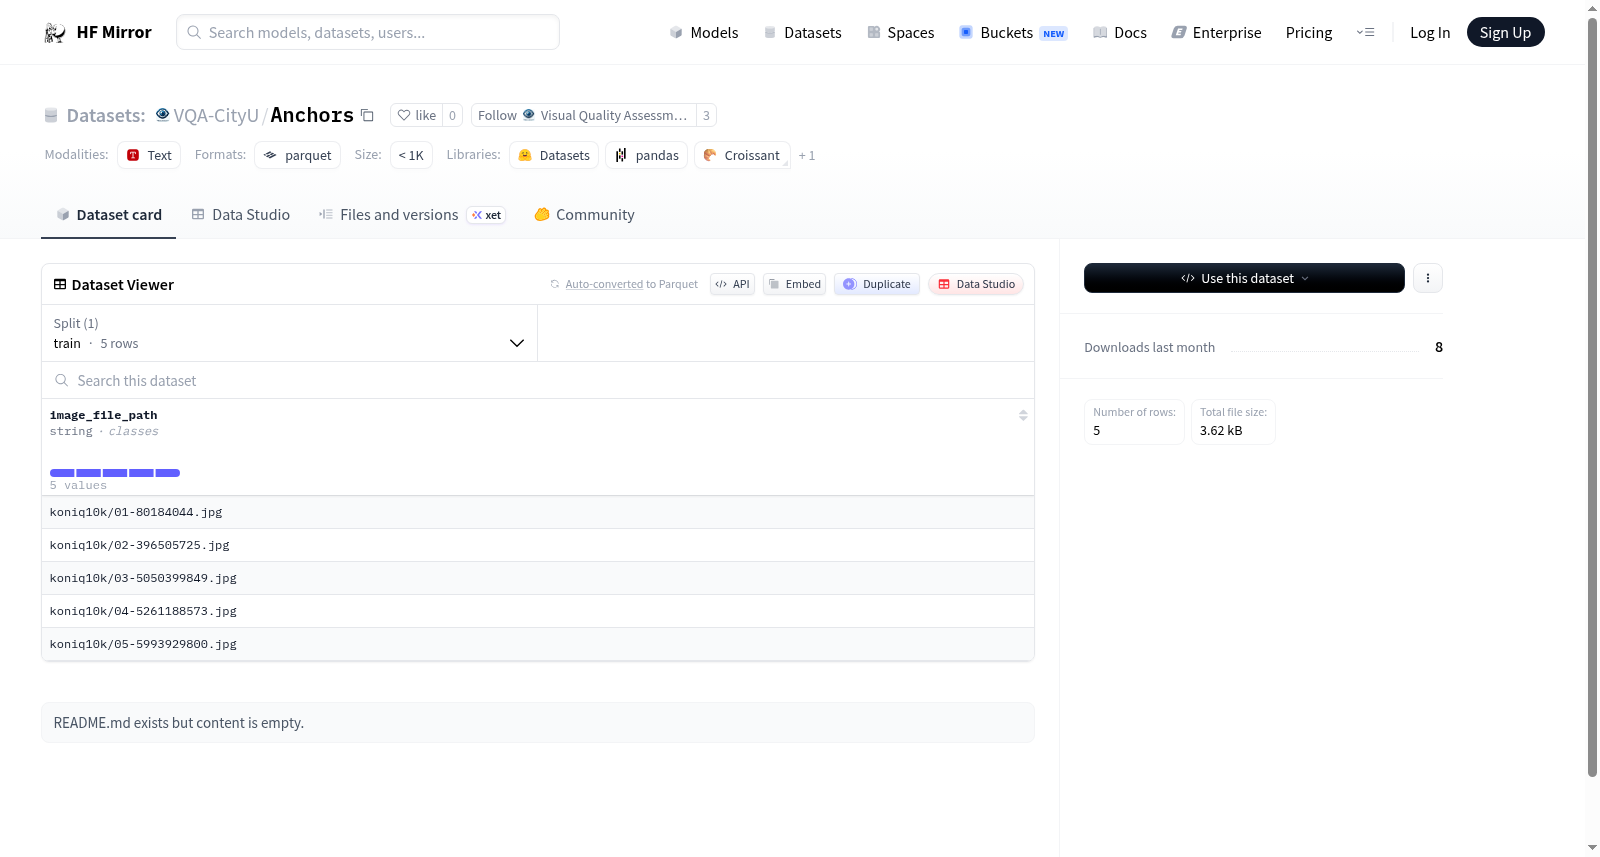This screenshot has height=857, width=1600.
Task: Select row koniq10k/03-5050399849.jpg
Action: click(x=538, y=579)
